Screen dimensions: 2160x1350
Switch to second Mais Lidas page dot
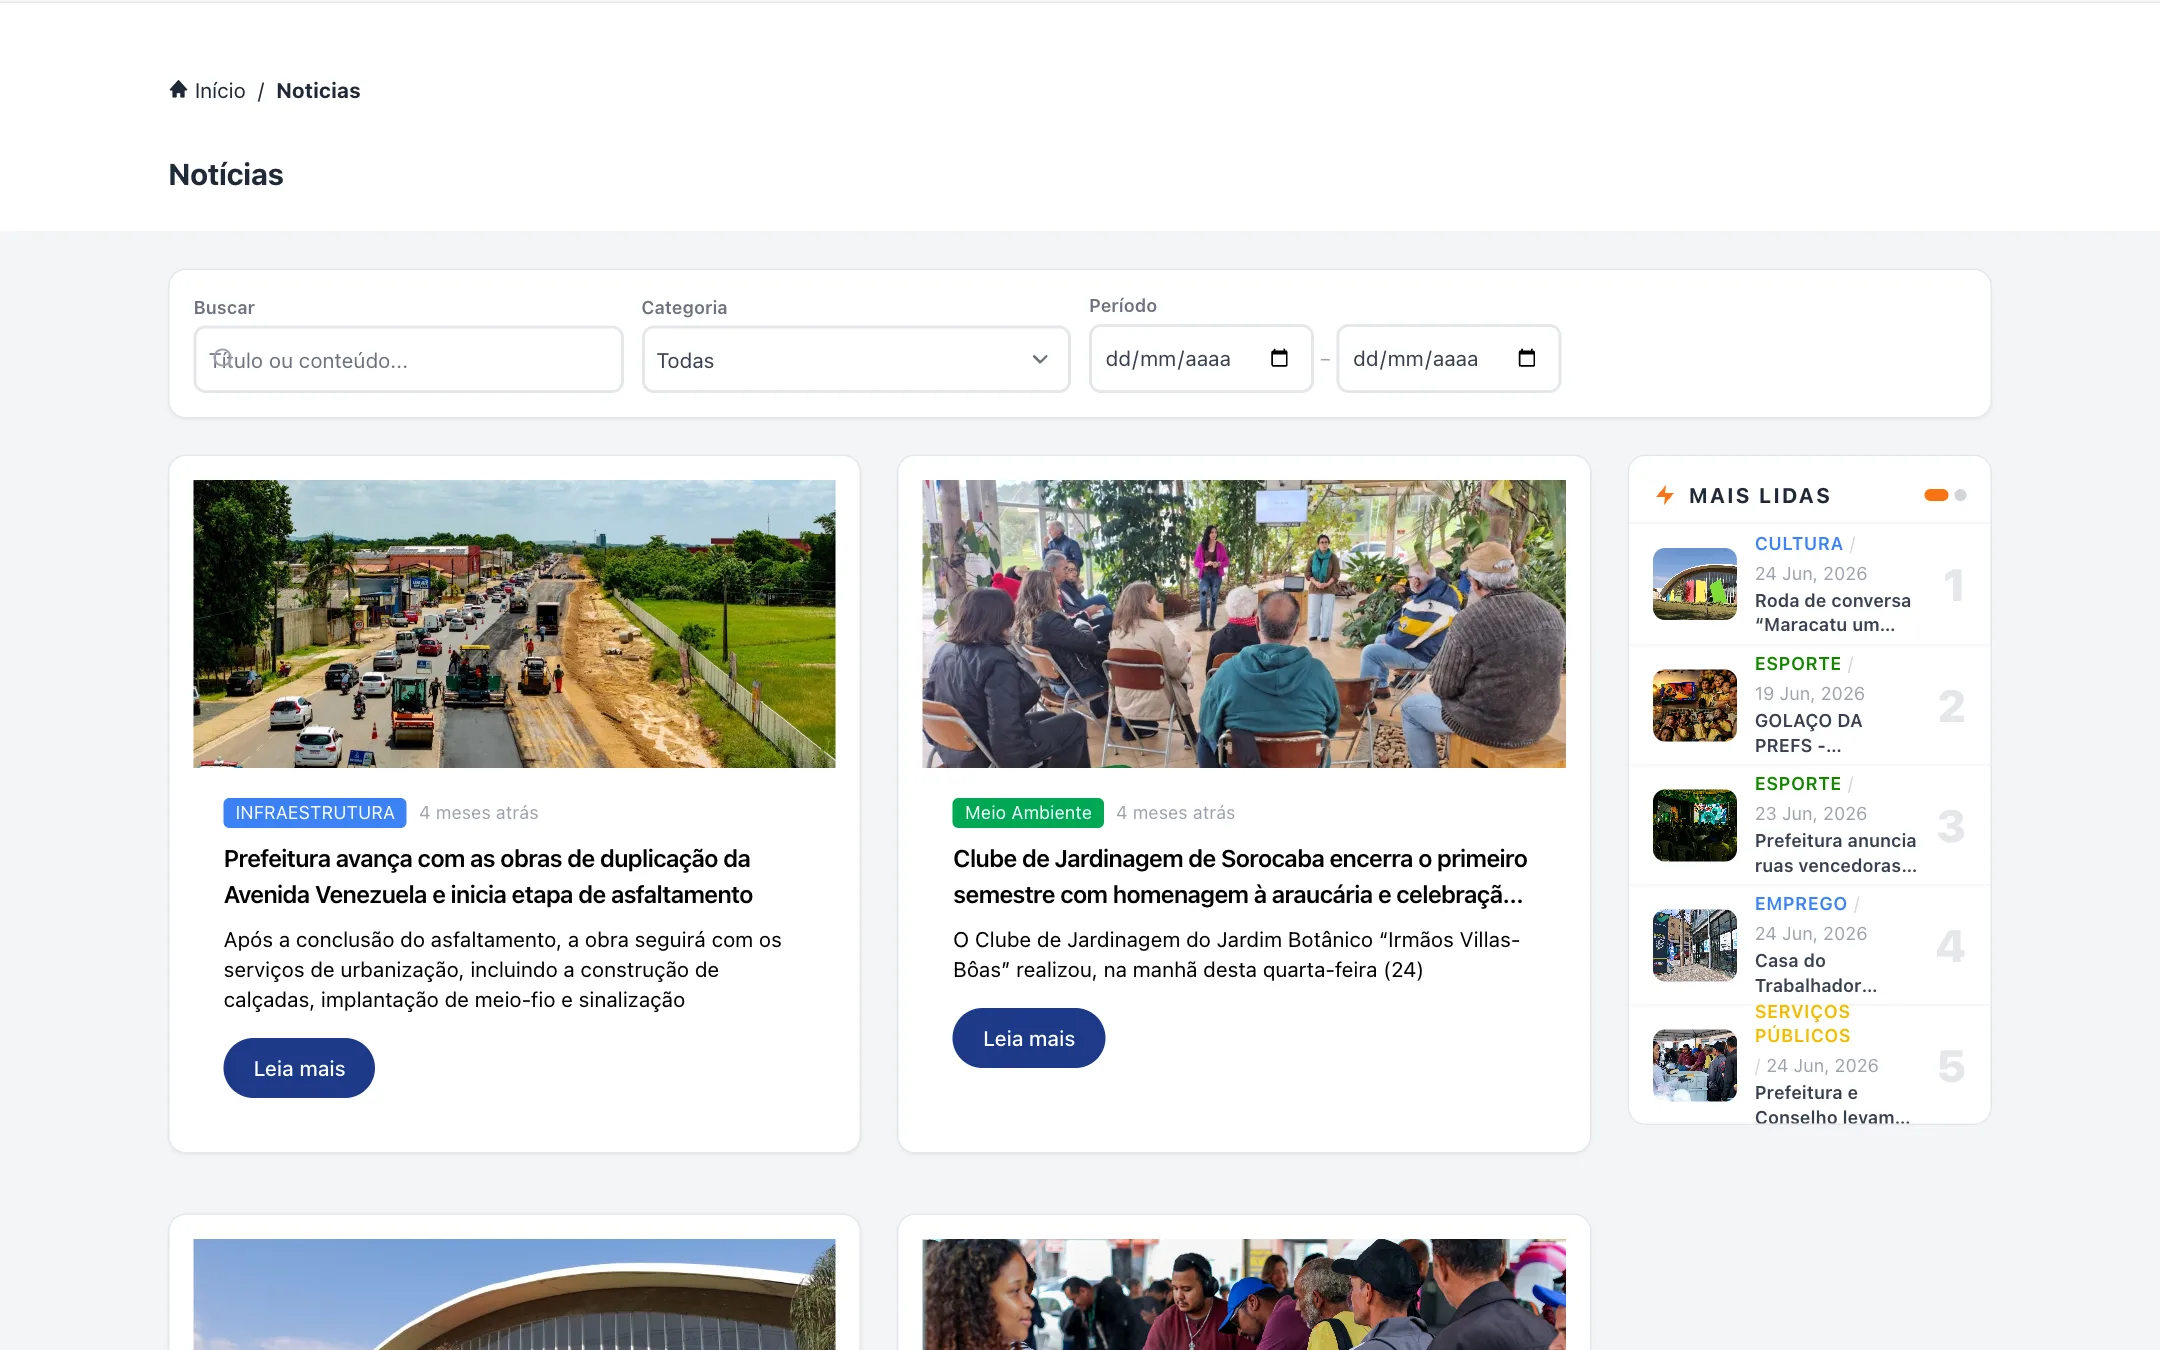pos(1960,495)
